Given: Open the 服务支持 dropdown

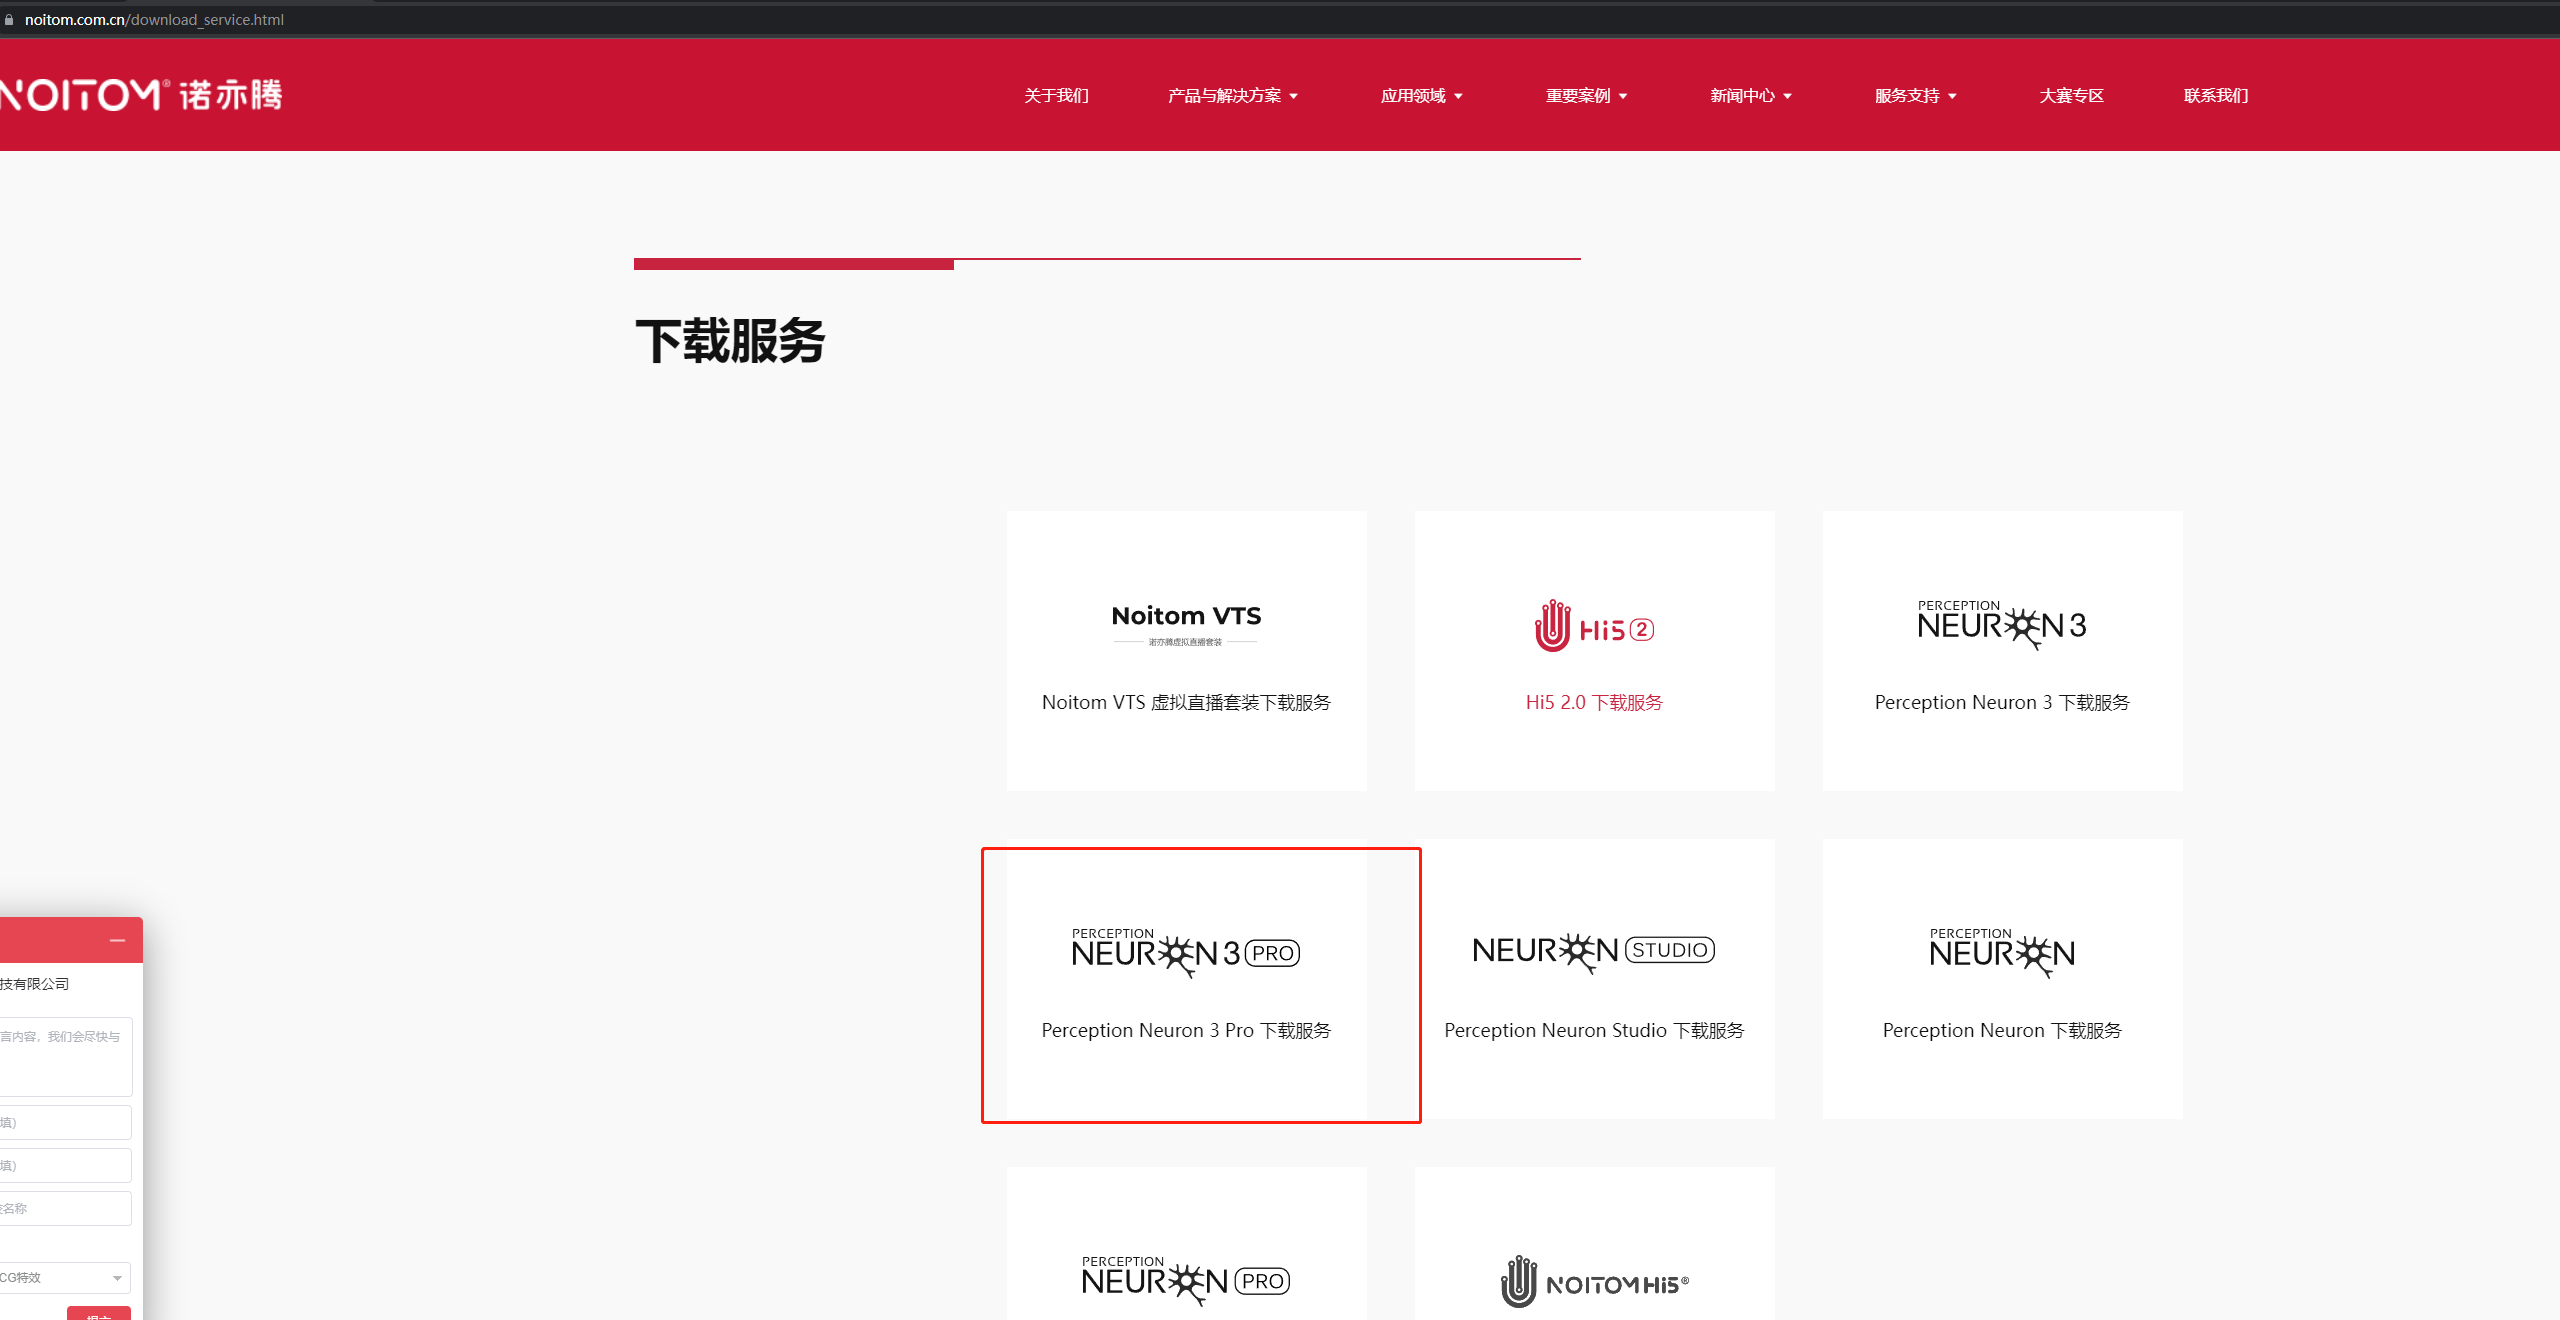Looking at the screenshot, I should tap(1913, 95).
